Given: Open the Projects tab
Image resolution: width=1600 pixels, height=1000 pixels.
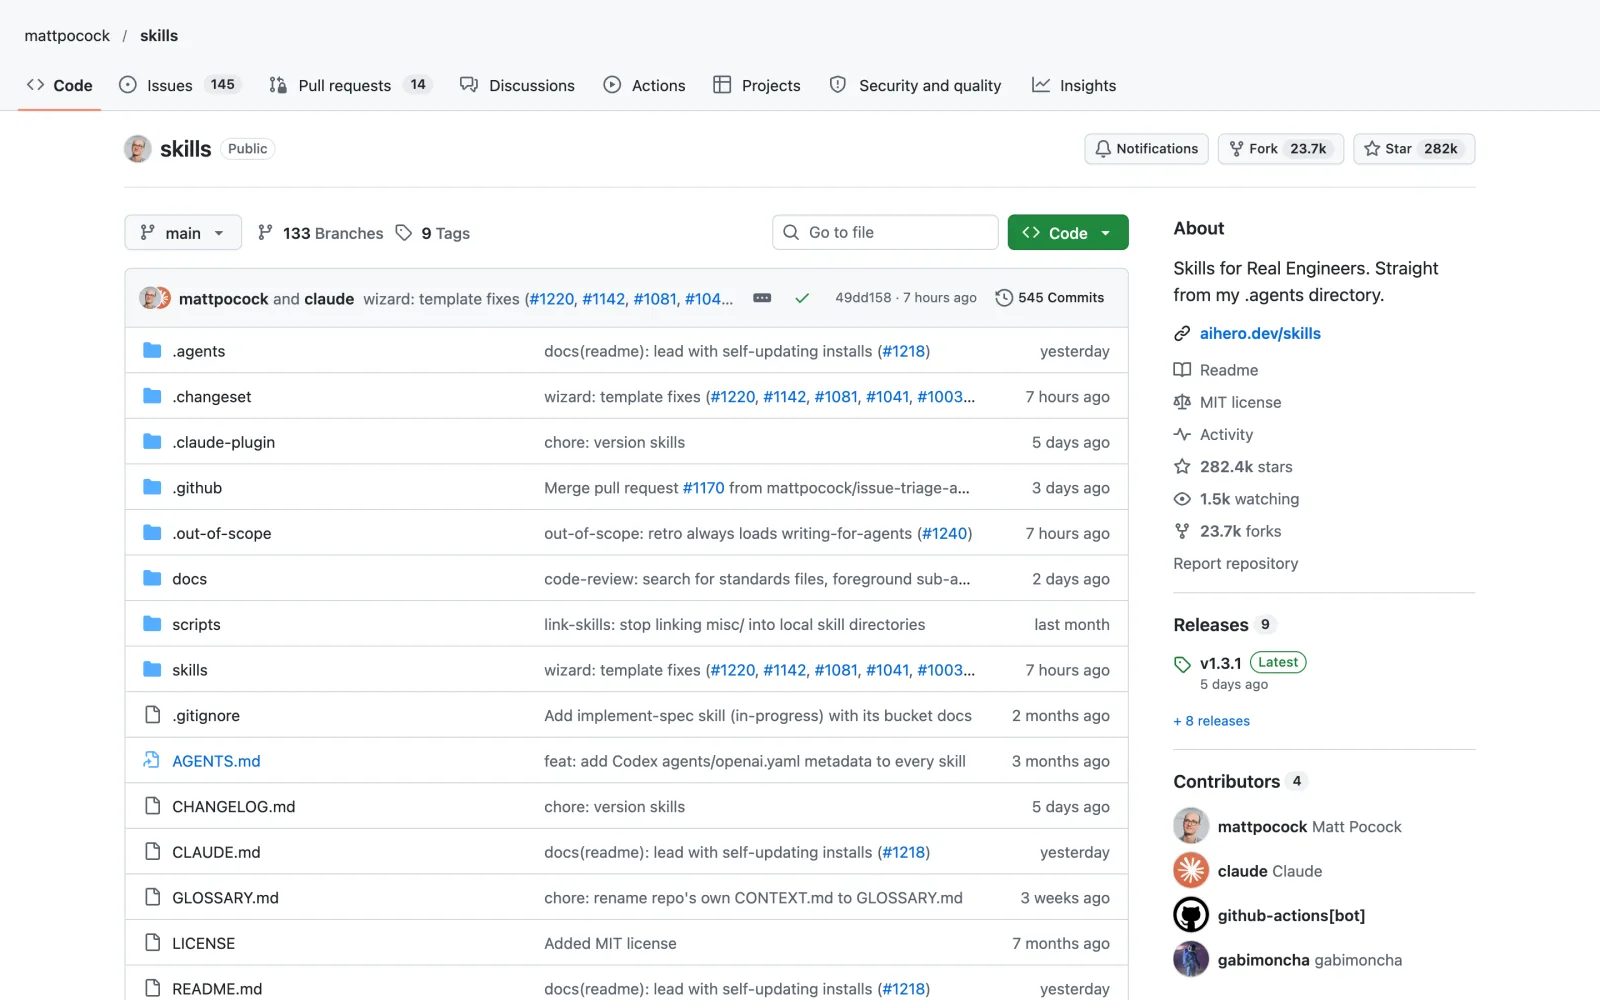Looking at the screenshot, I should tap(756, 85).
